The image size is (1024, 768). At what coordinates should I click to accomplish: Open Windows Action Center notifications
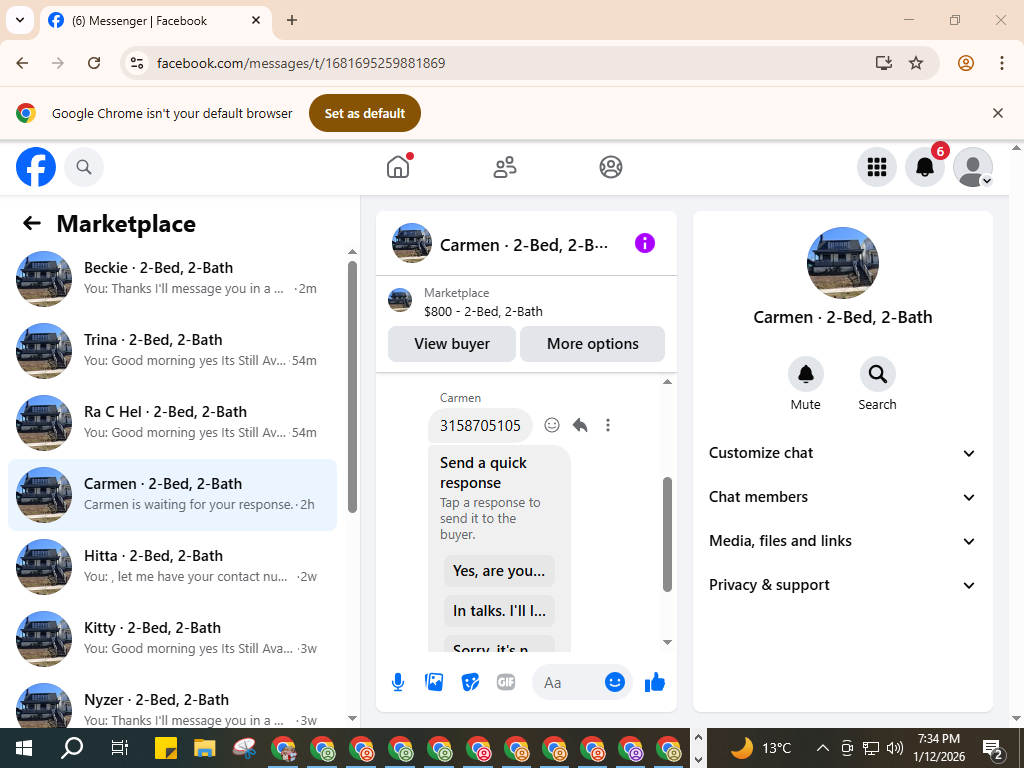tap(993, 748)
